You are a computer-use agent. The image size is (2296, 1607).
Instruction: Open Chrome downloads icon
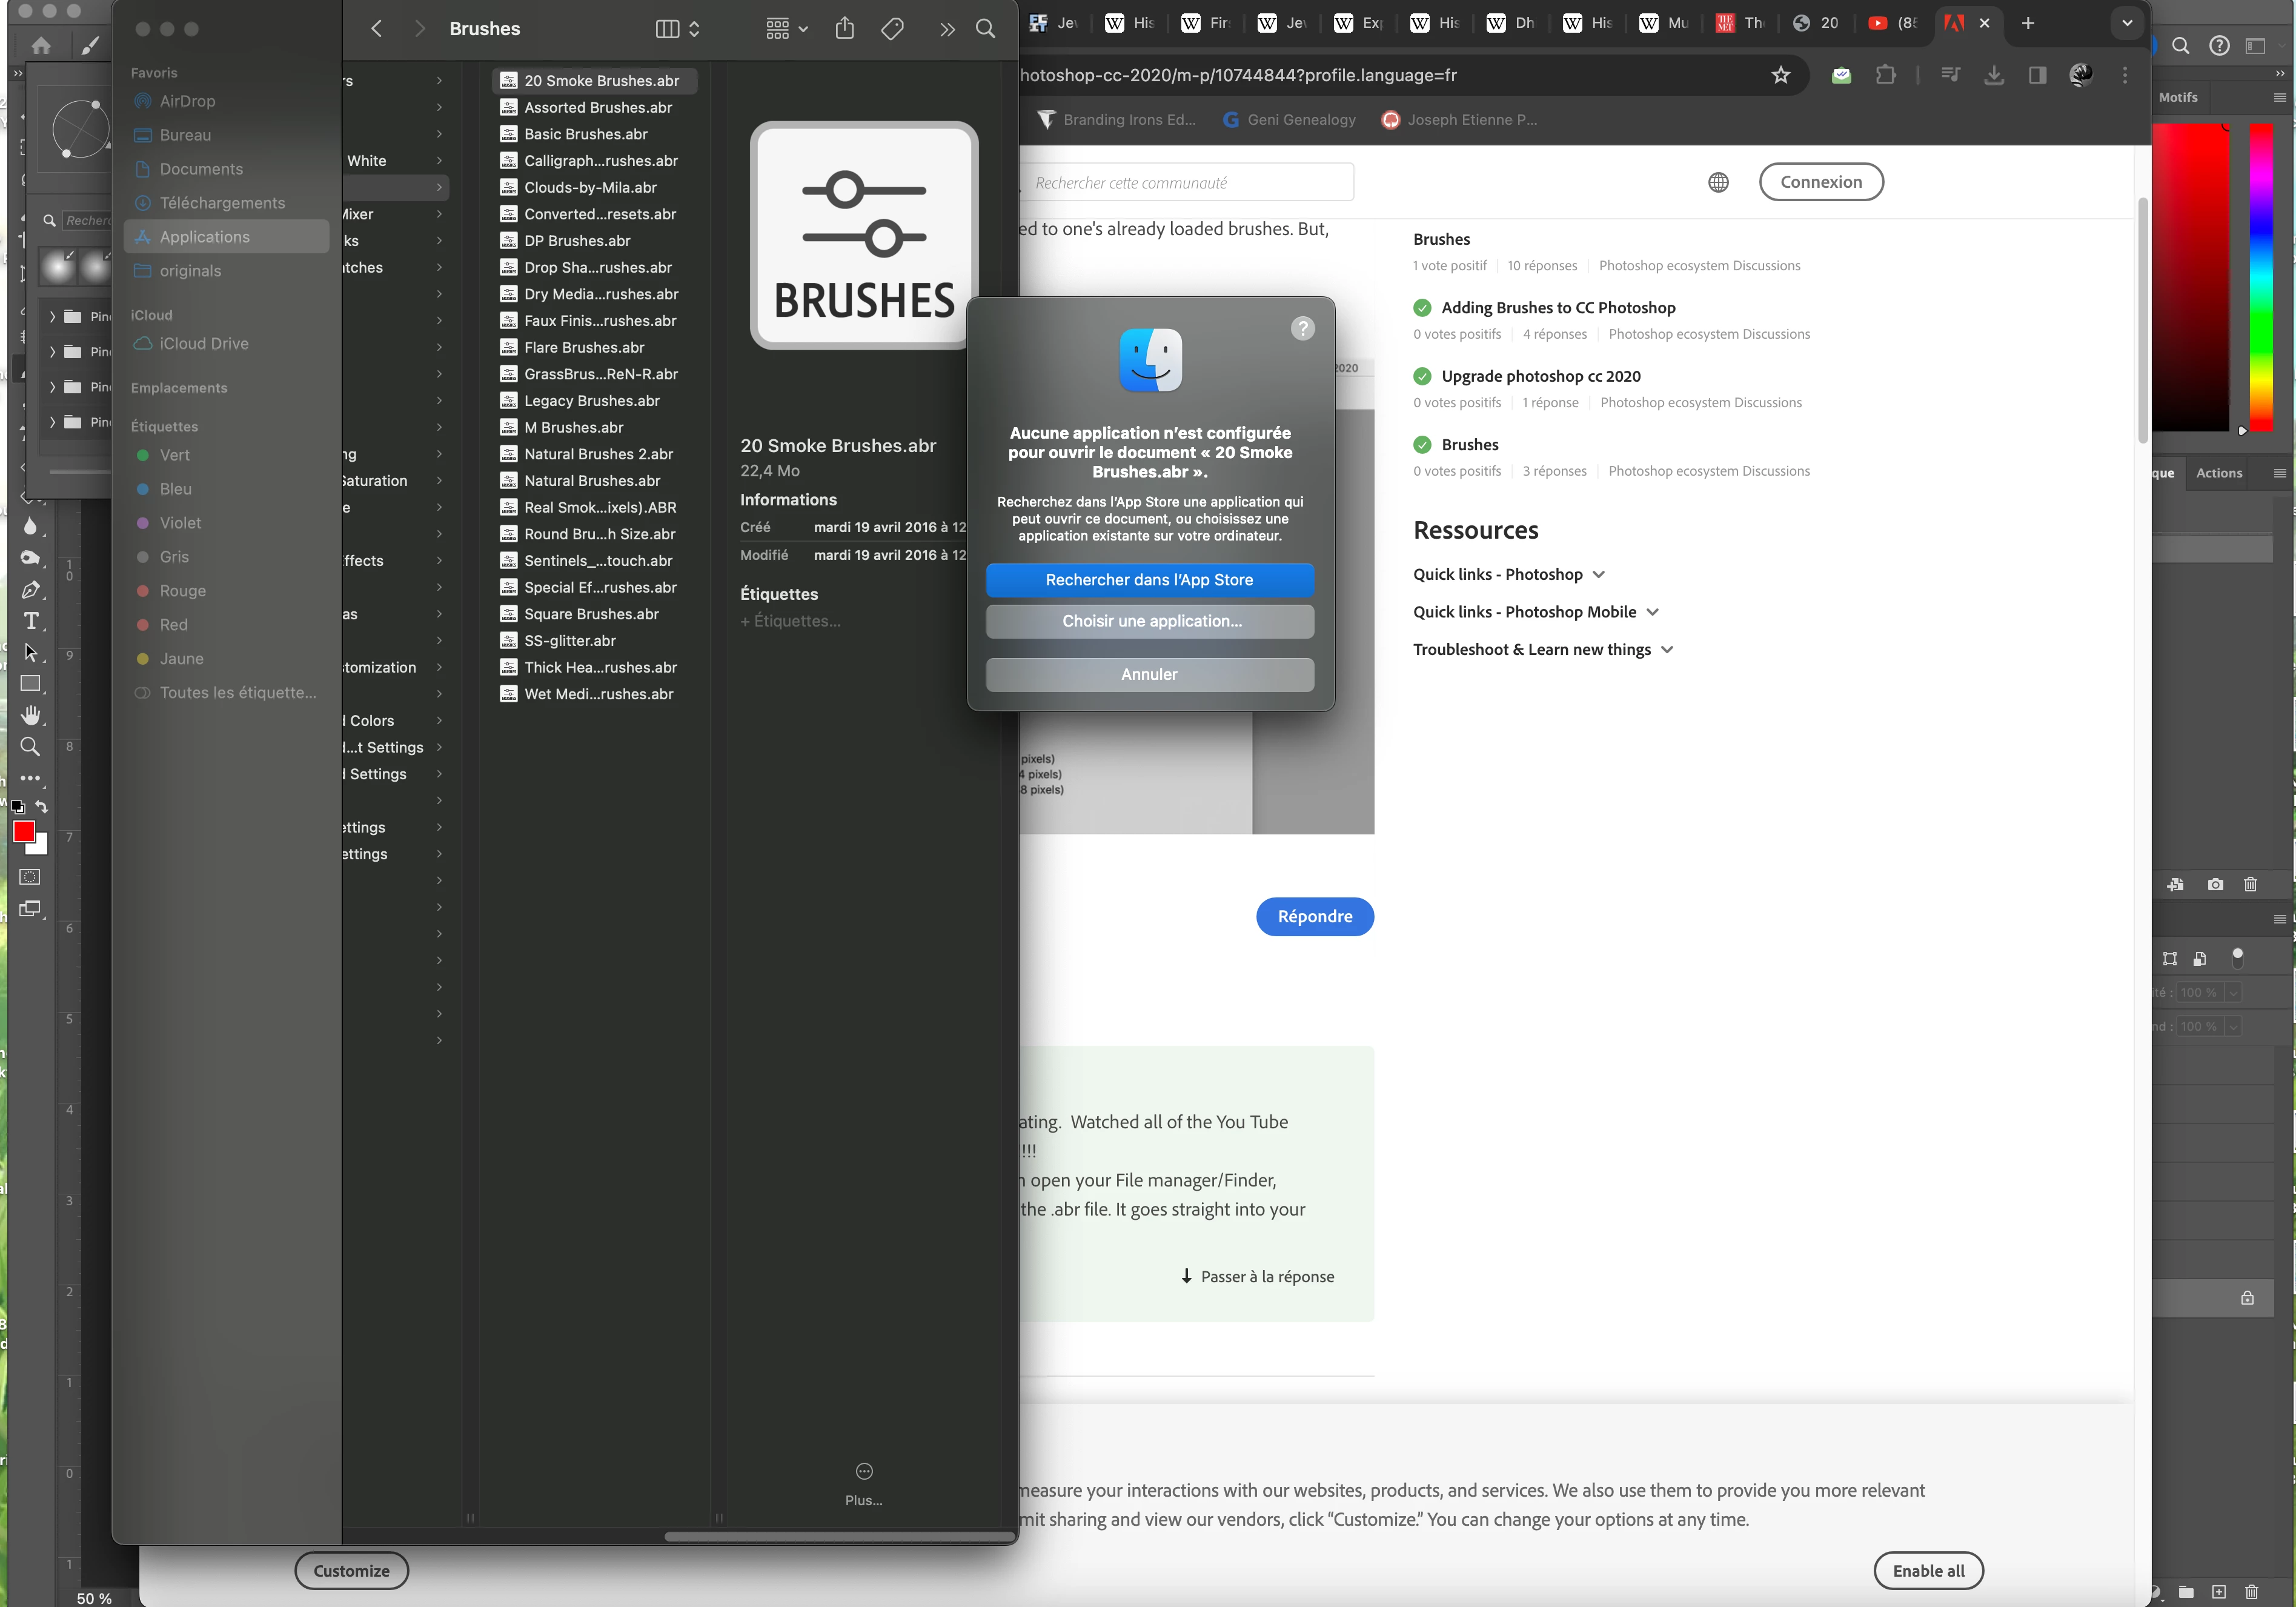point(1994,75)
